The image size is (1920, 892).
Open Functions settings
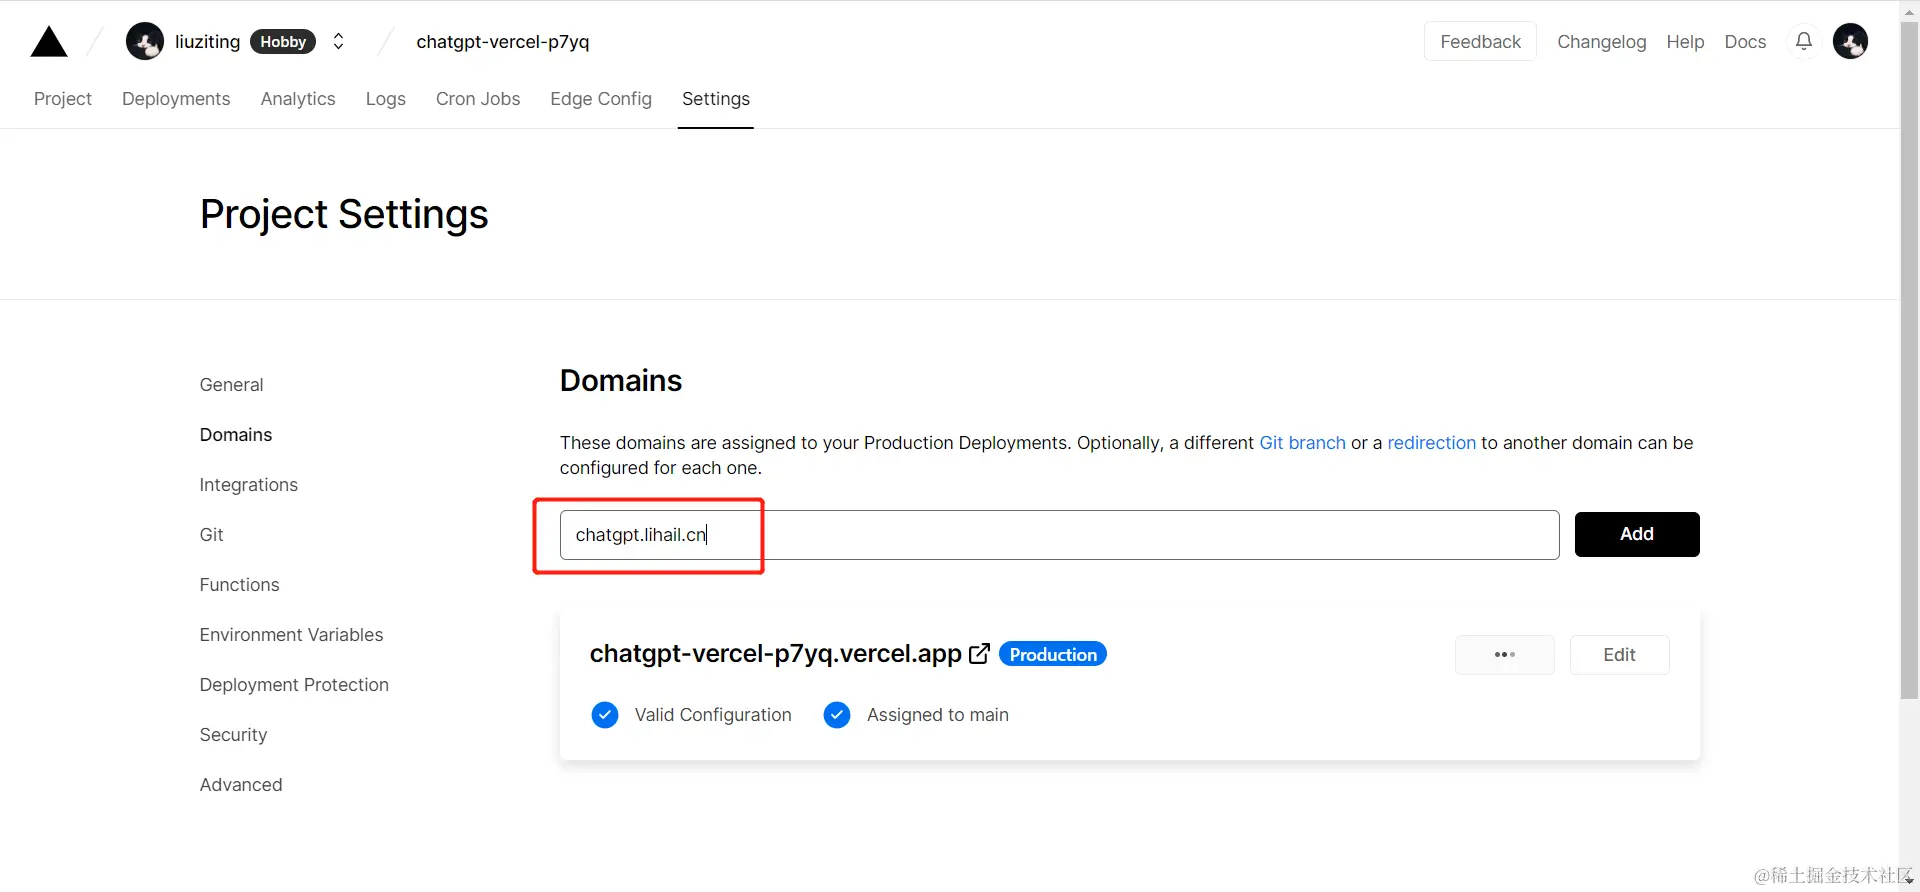click(239, 585)
